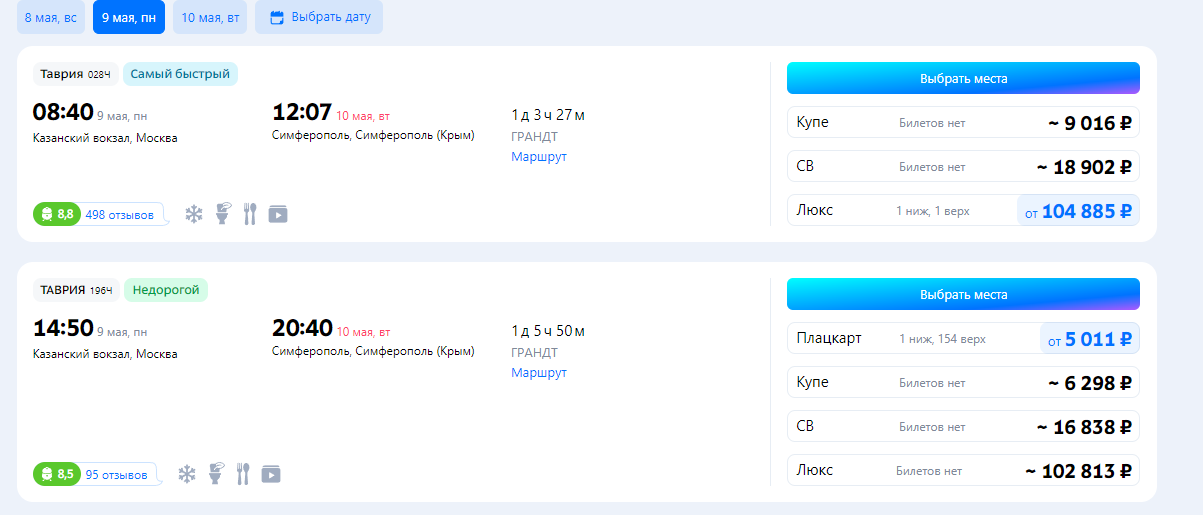
Task: Open the 95 отзывов reviews link
Action: pyautogui.click(x=116, y=475)
